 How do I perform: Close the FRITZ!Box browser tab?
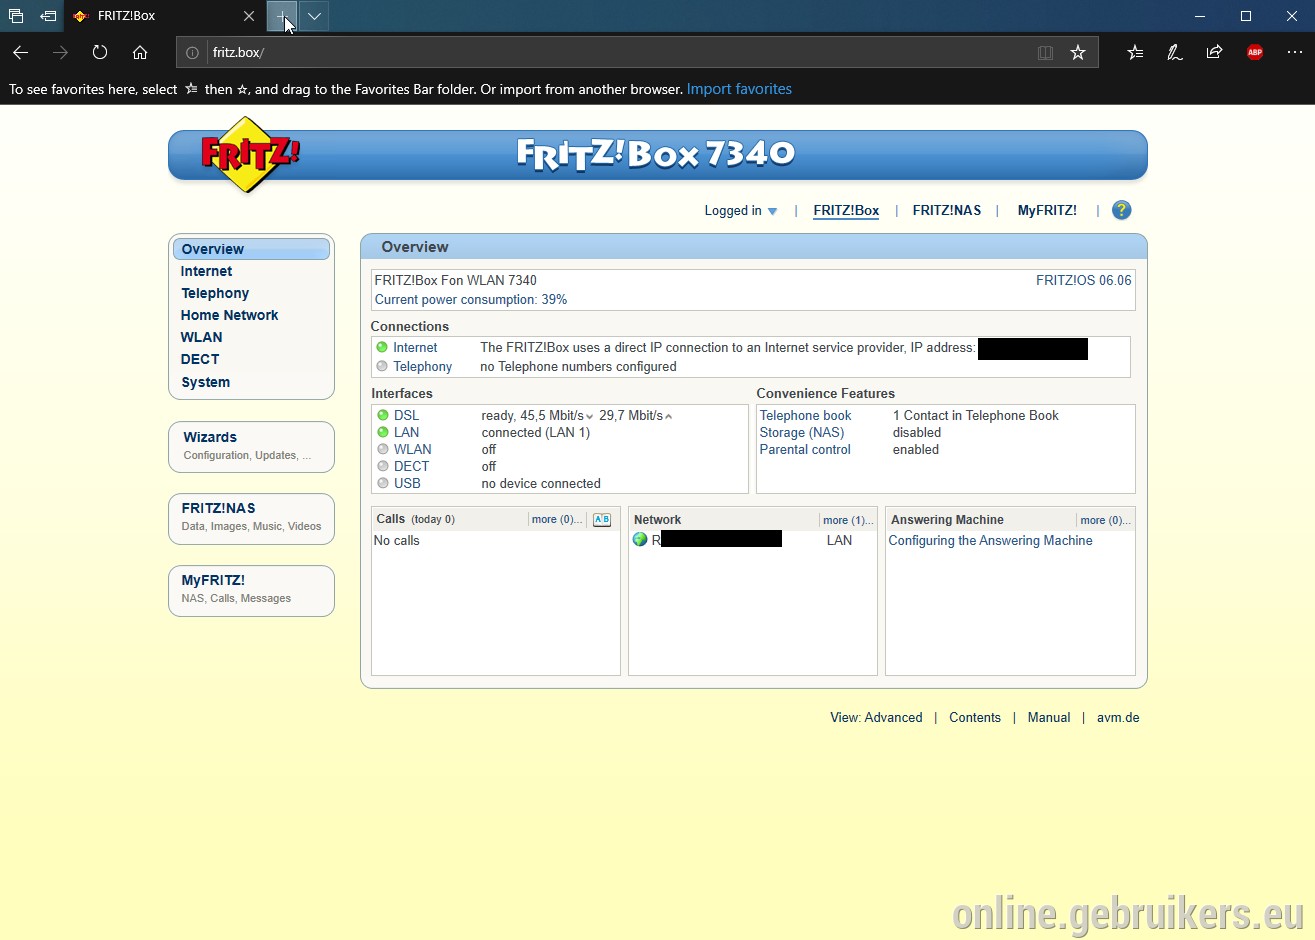(x=249, y=16)
